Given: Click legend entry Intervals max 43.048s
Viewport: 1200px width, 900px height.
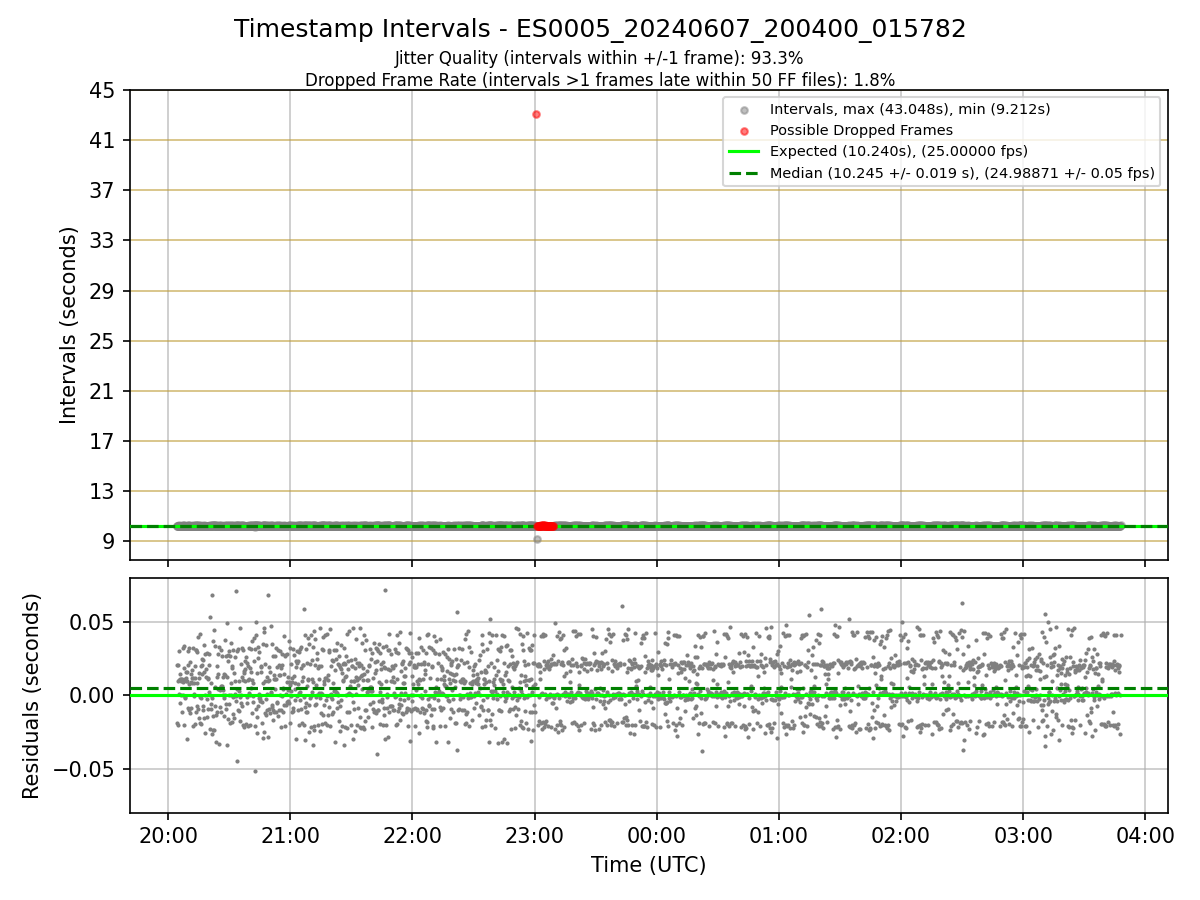Looking at the screenshot, I should click(x=910, y=109).
